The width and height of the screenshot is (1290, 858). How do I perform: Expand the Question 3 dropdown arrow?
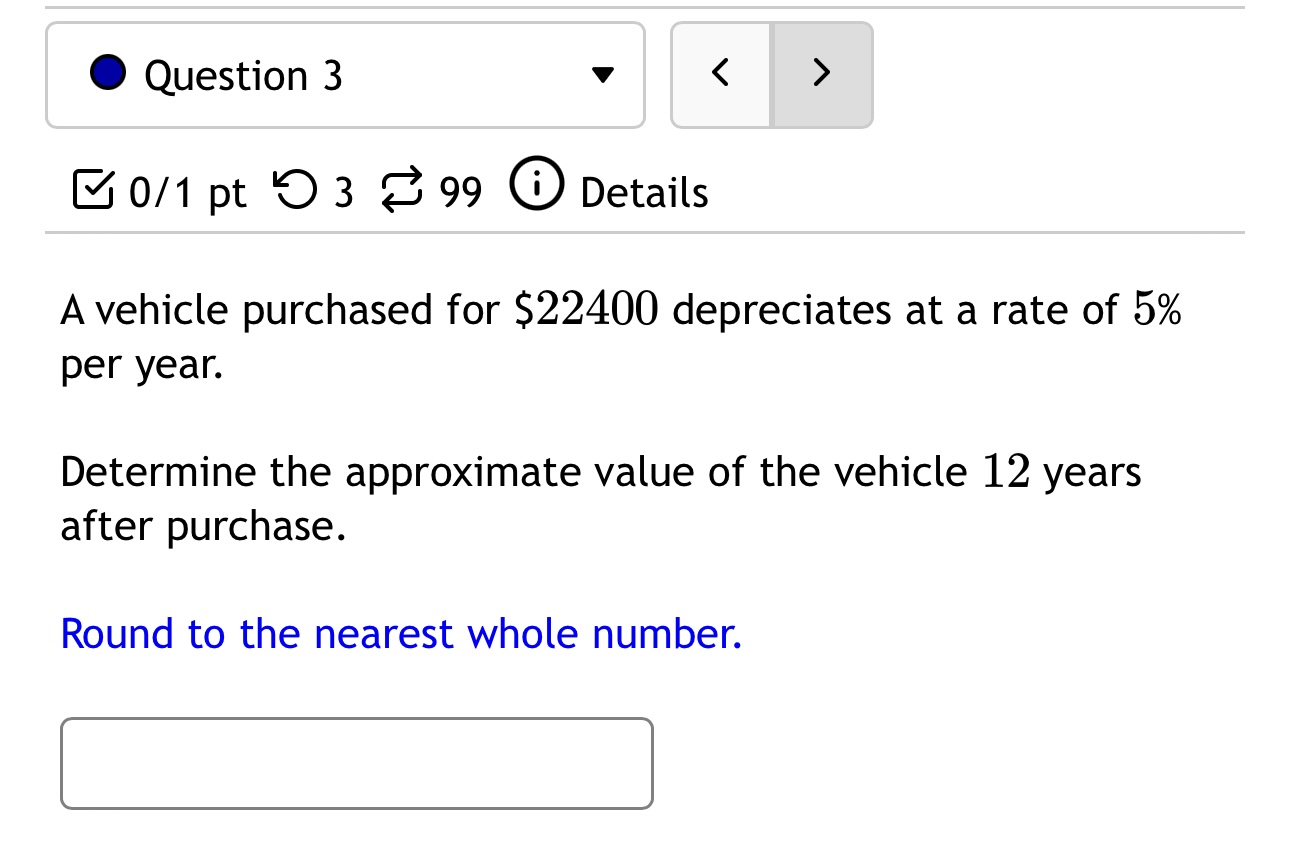(x=600, y=75)
